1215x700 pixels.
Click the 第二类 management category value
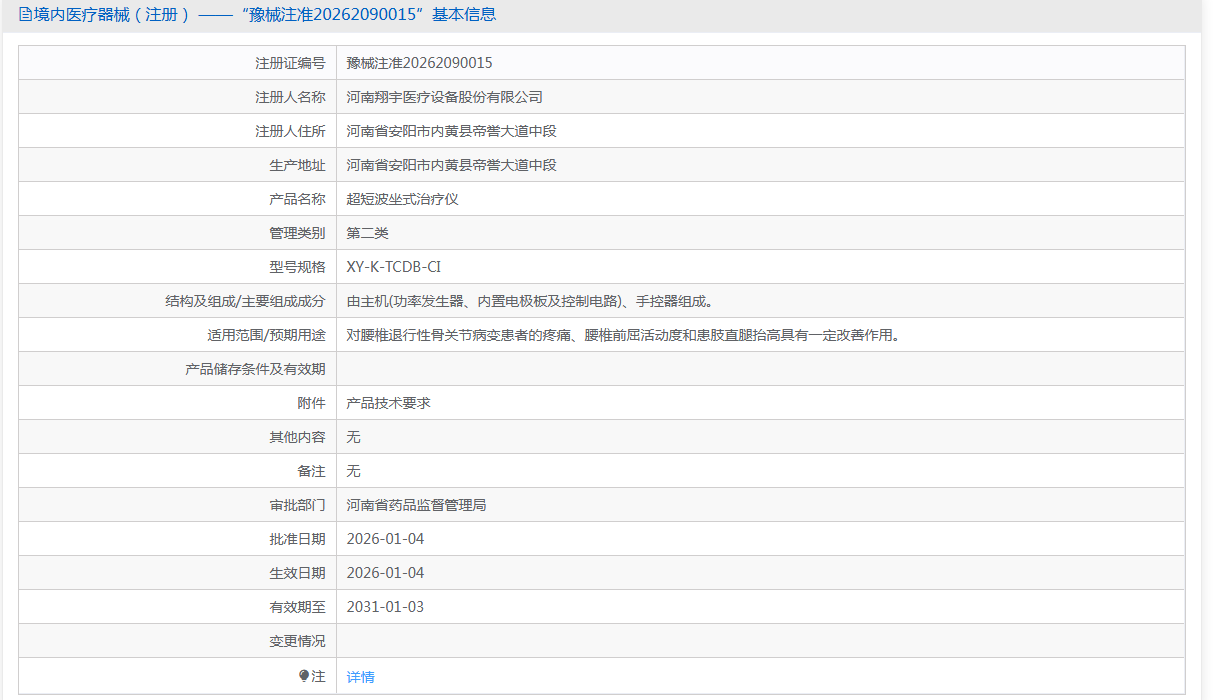367,233
